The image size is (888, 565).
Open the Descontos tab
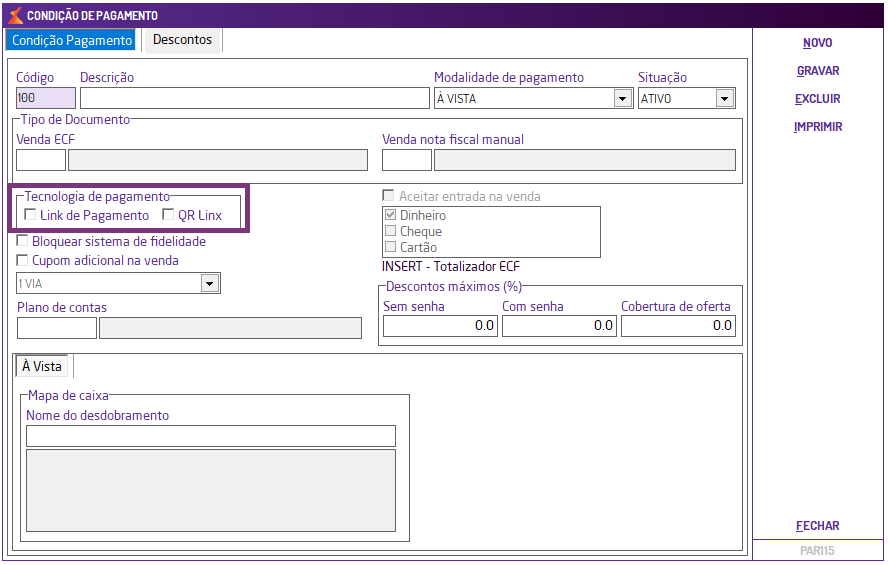coord(182,40)
